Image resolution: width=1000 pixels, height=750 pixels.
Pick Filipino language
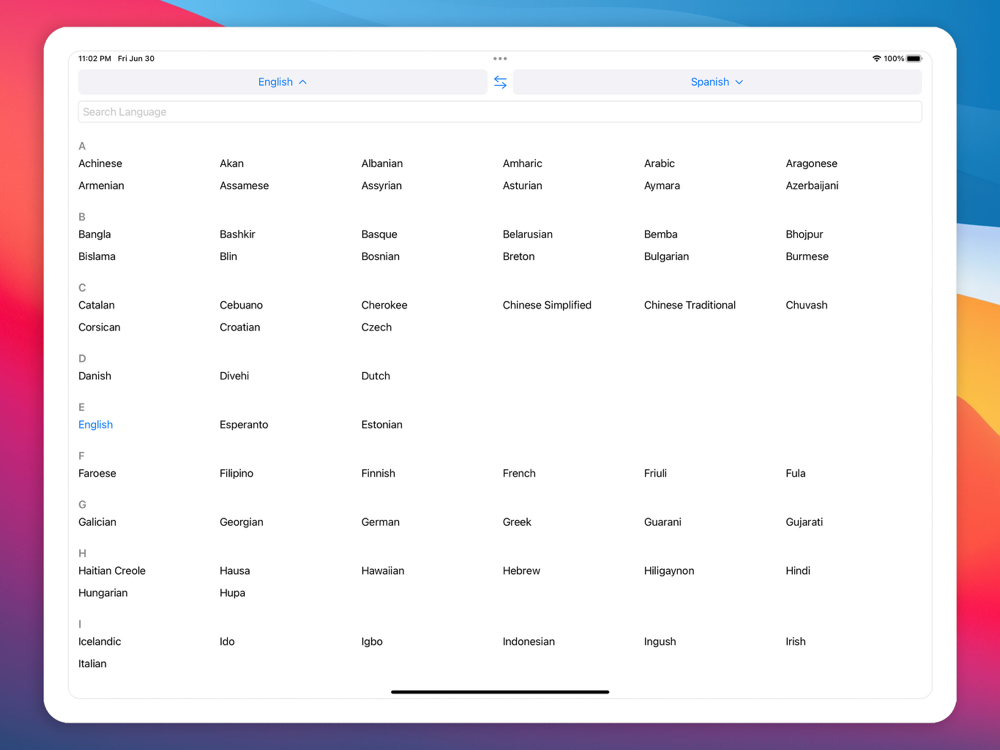tap(236, 473)
